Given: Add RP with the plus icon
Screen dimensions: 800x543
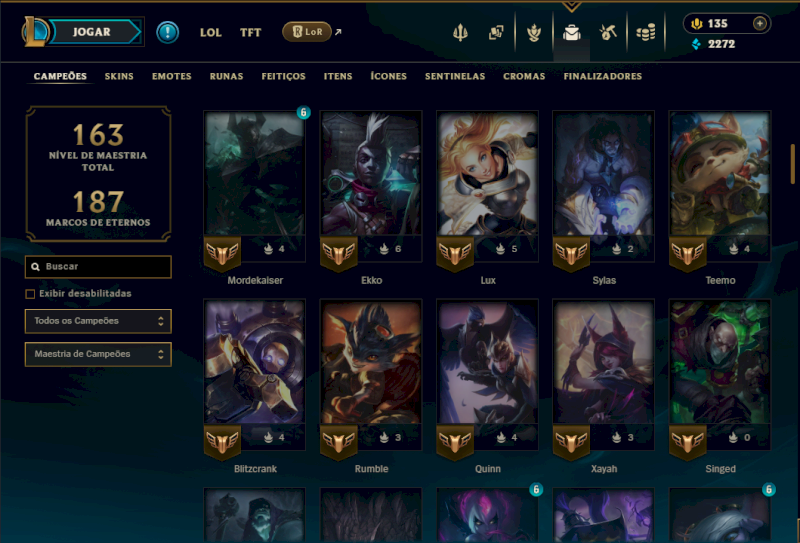Looking at the screenshot, I should [759, 23].
